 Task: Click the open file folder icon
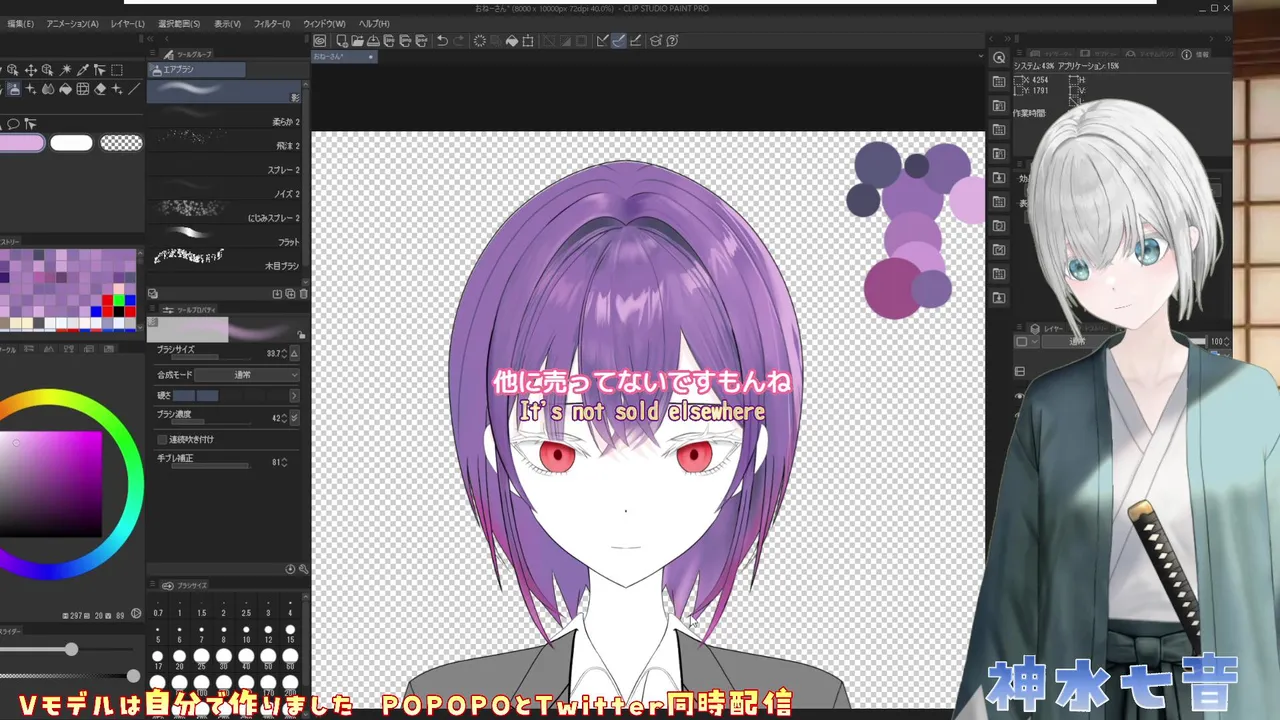(357, 41)
